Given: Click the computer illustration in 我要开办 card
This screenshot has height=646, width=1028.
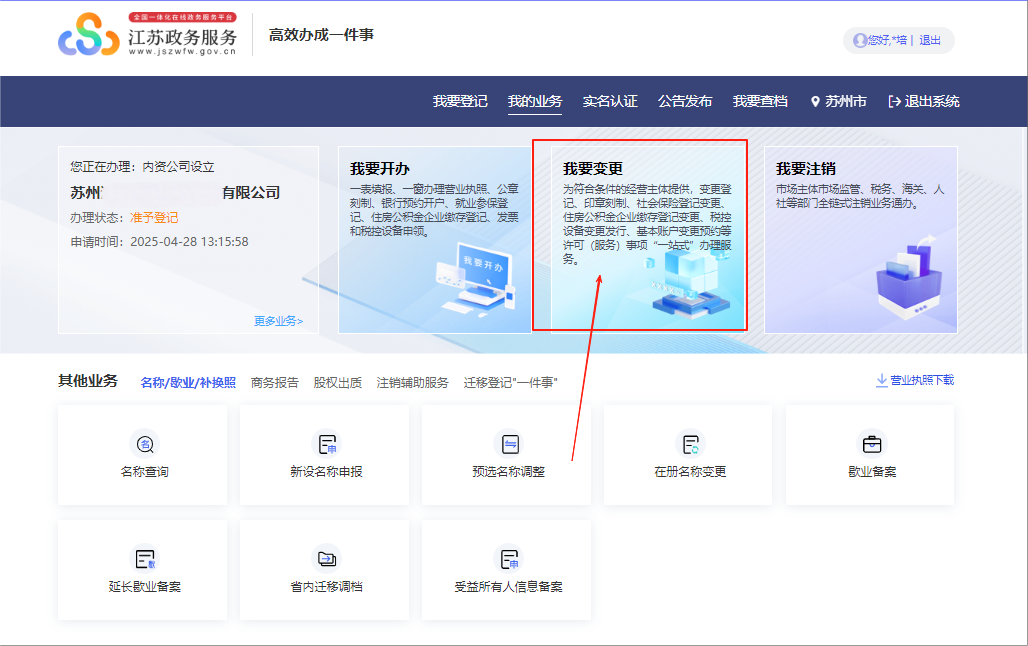Looking at the screenshot, I should (475, 281).
